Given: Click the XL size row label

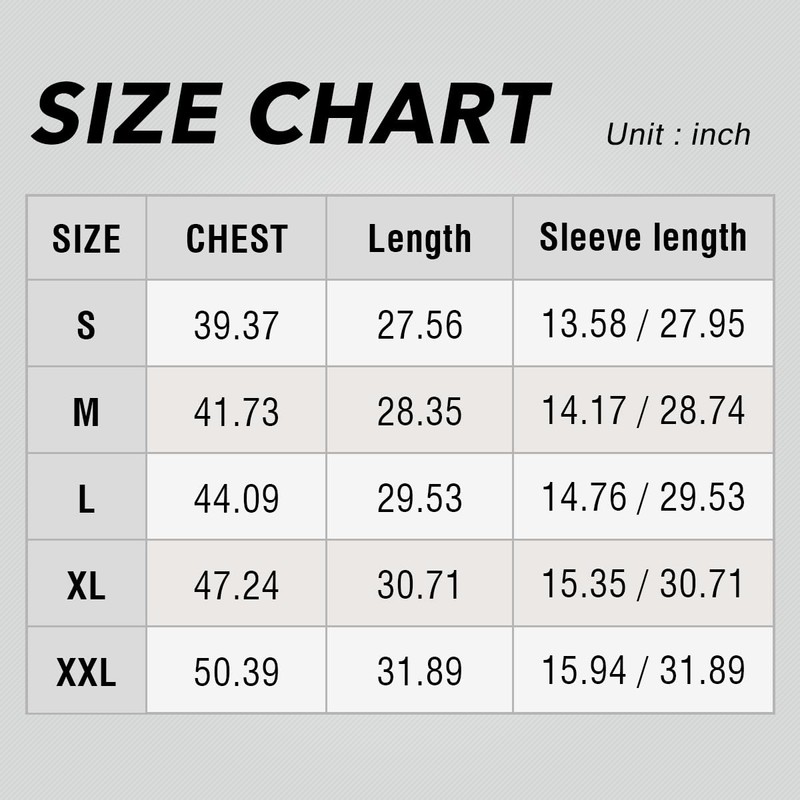Looking at the screenshot, I should [86, 586].
